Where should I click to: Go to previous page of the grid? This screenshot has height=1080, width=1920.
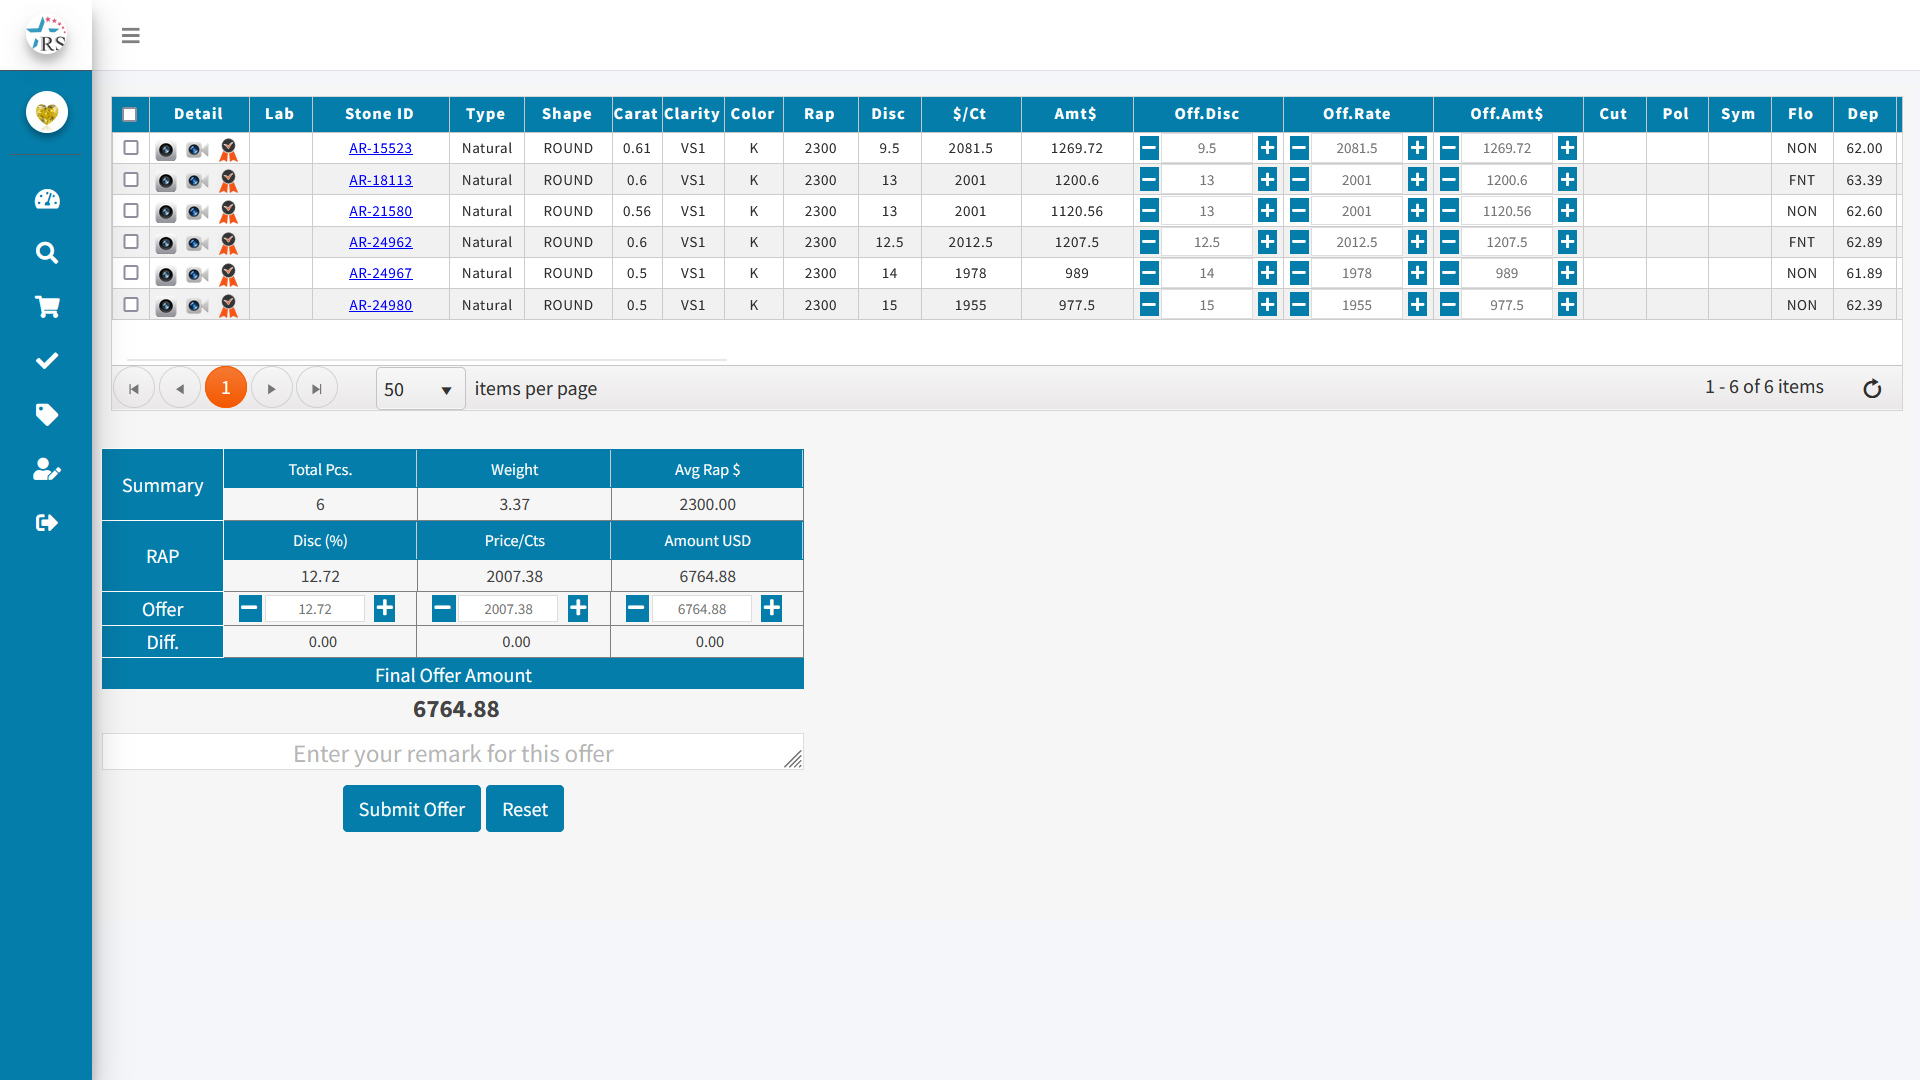pos(180,388)
